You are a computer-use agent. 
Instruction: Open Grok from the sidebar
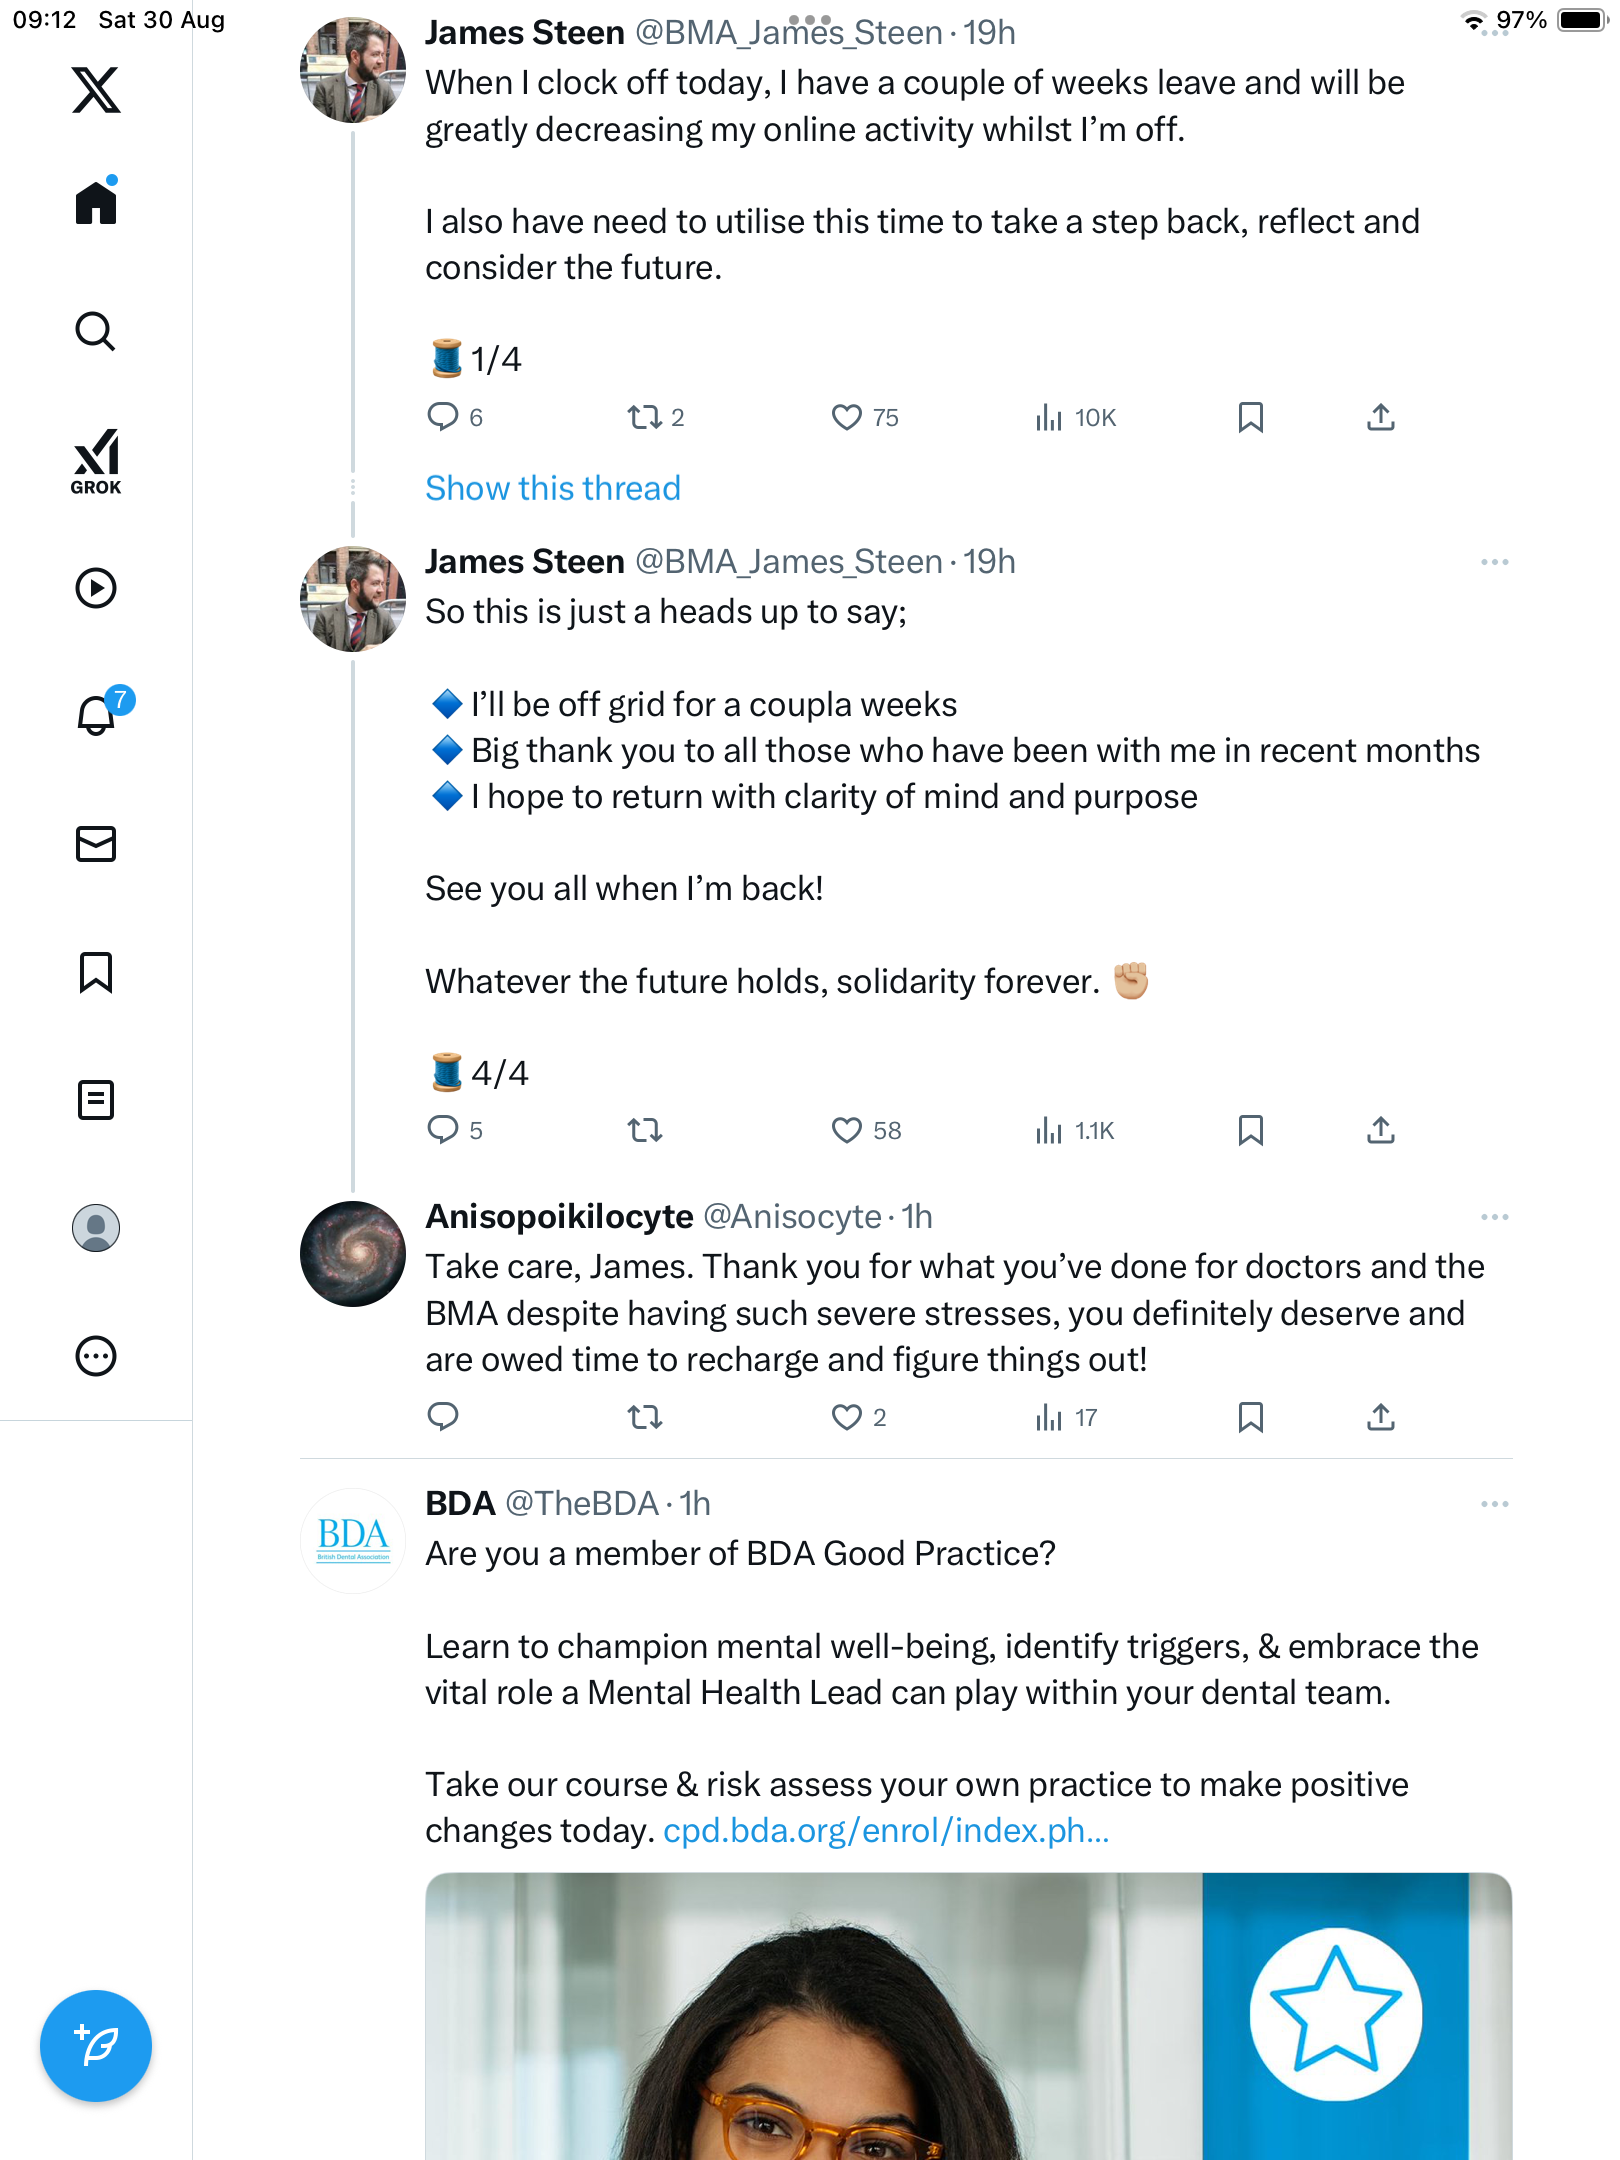(96, 461)
